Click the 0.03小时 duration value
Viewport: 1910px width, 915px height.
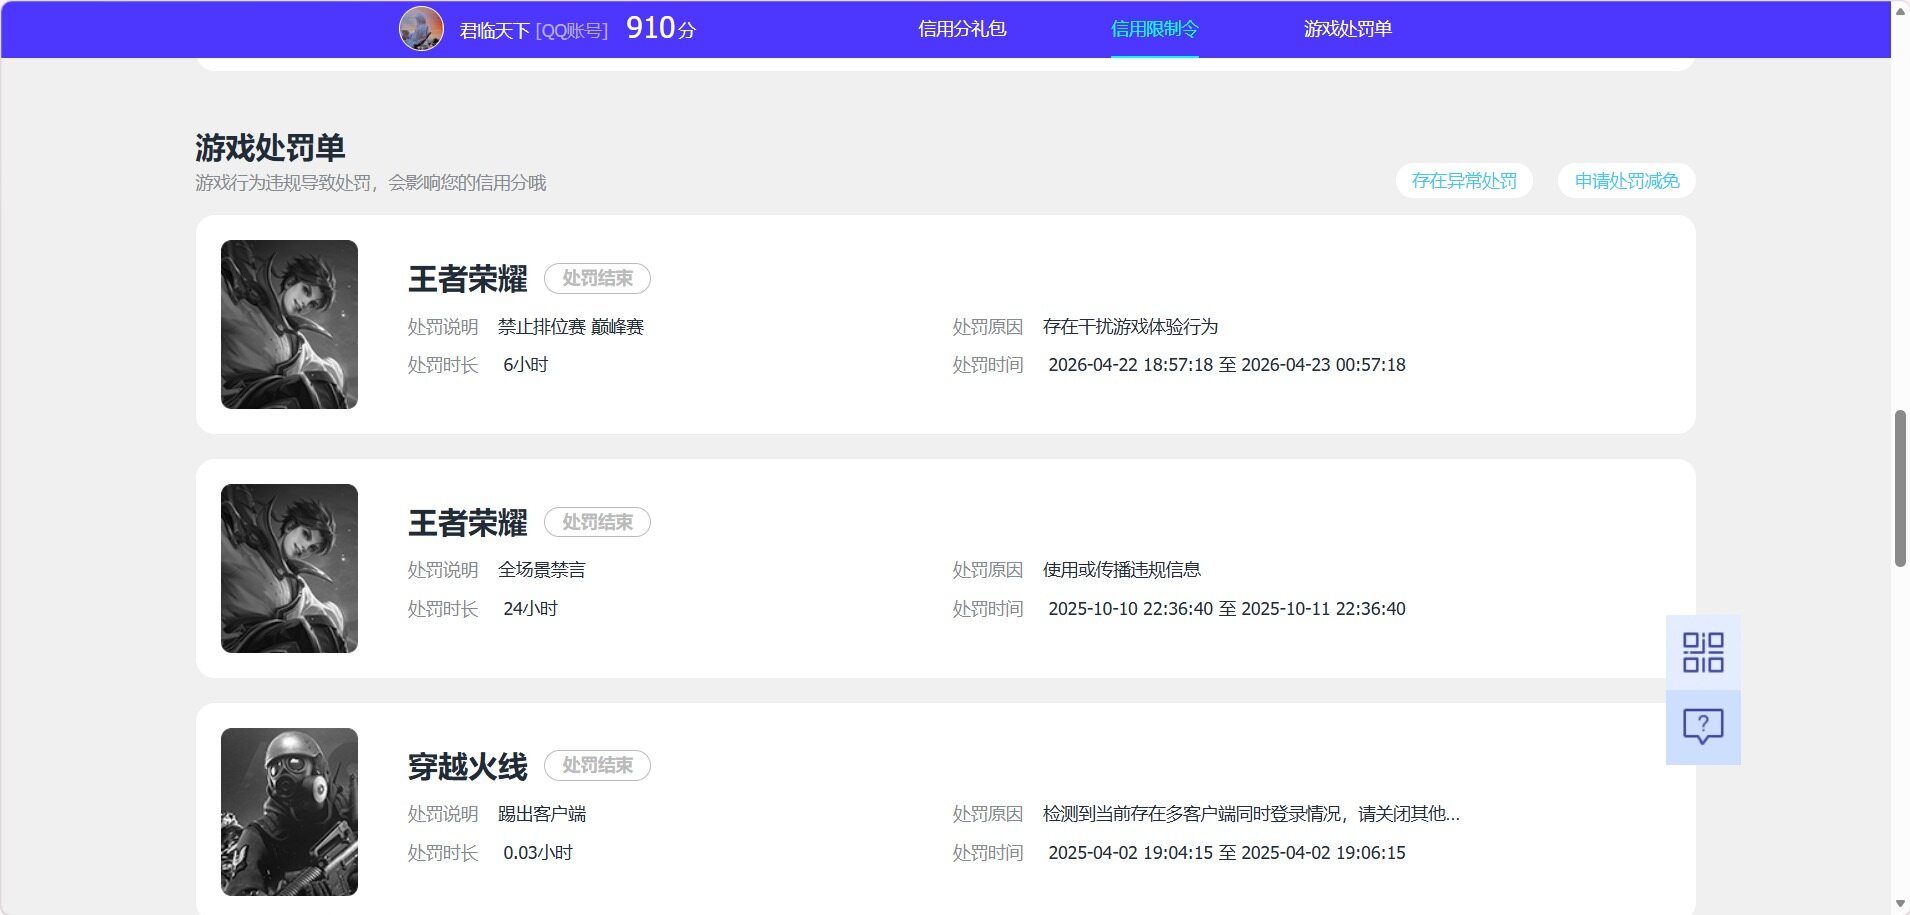538,853
